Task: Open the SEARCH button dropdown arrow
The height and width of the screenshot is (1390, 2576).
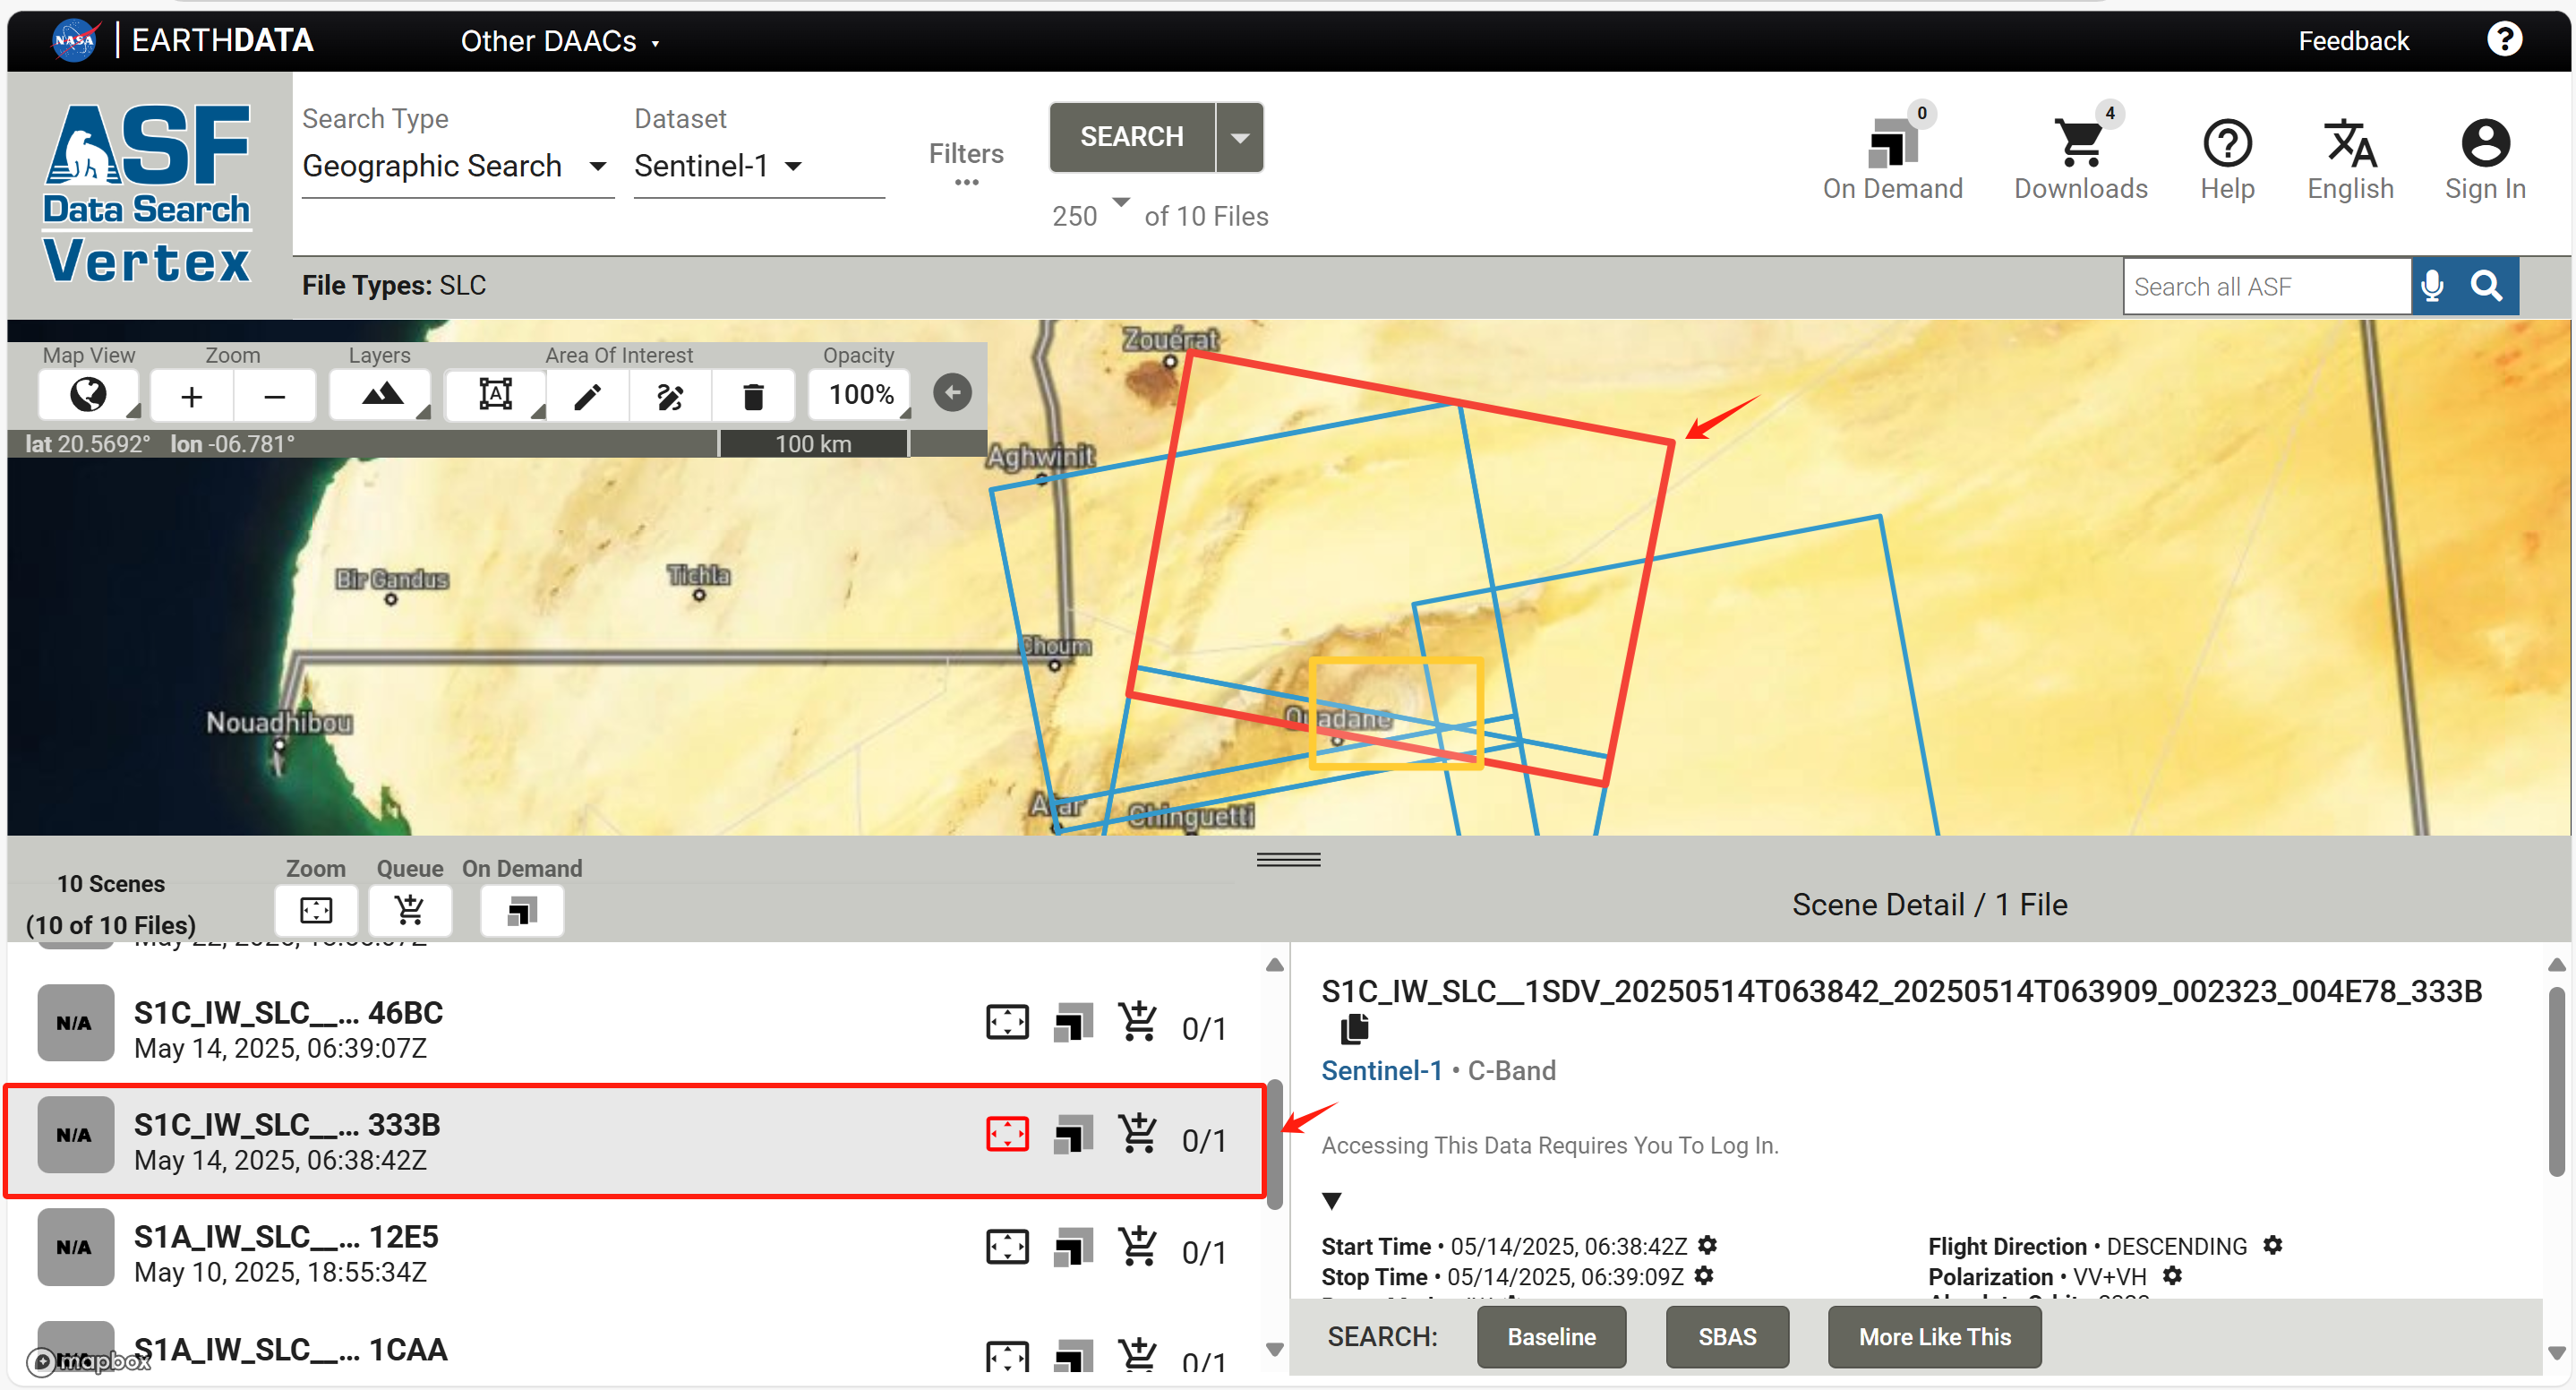Action: 1240,137
